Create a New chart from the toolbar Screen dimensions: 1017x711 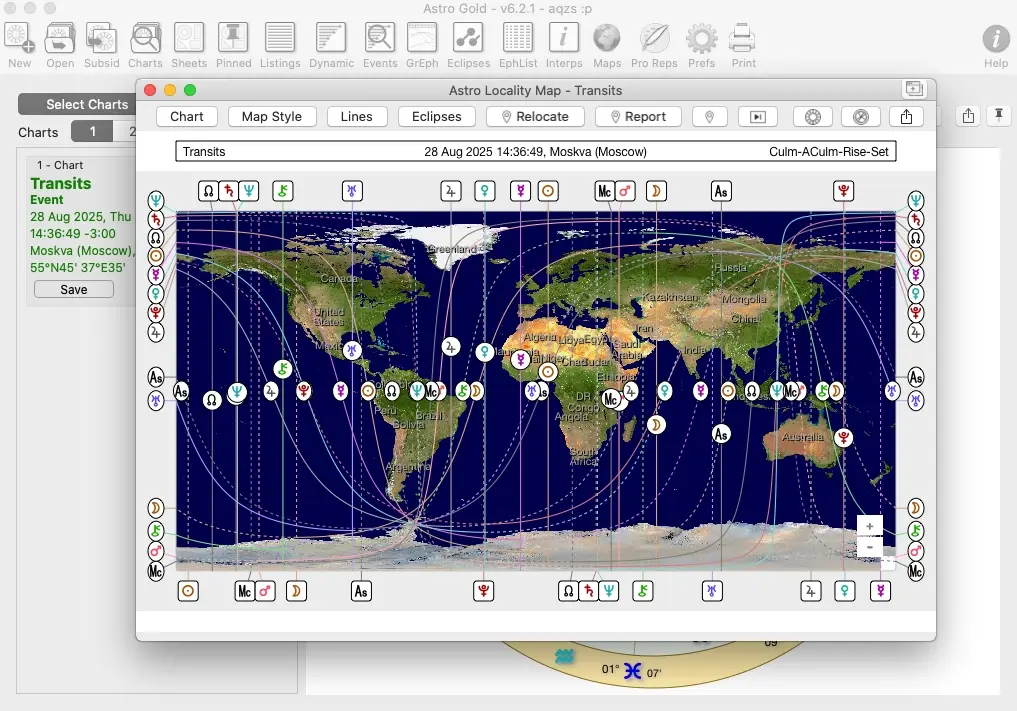[x=19, y=45]
